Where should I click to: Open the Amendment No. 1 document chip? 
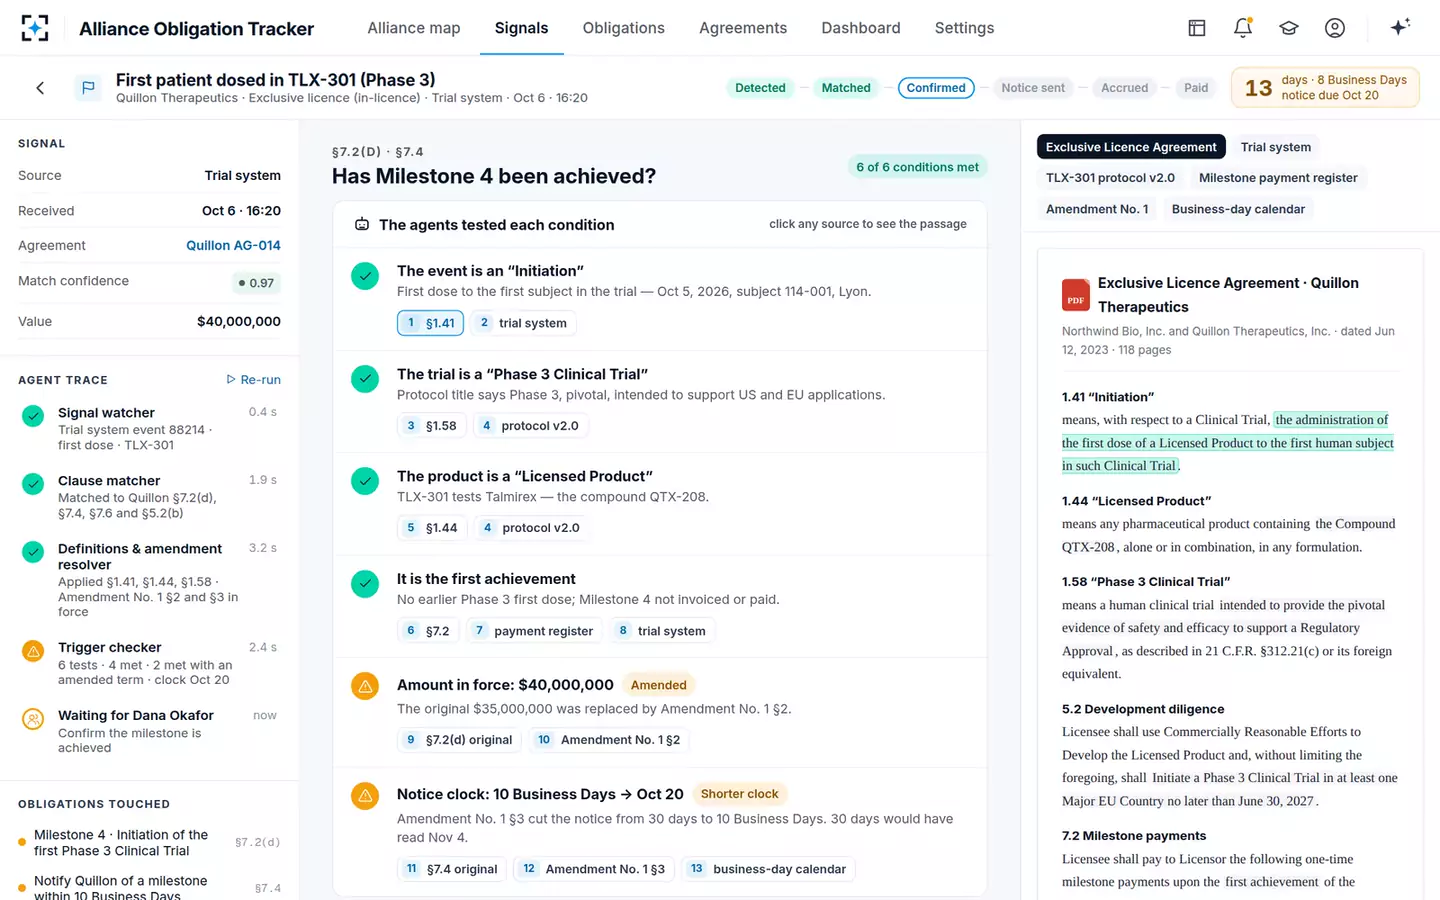(x=1097, y=209)
